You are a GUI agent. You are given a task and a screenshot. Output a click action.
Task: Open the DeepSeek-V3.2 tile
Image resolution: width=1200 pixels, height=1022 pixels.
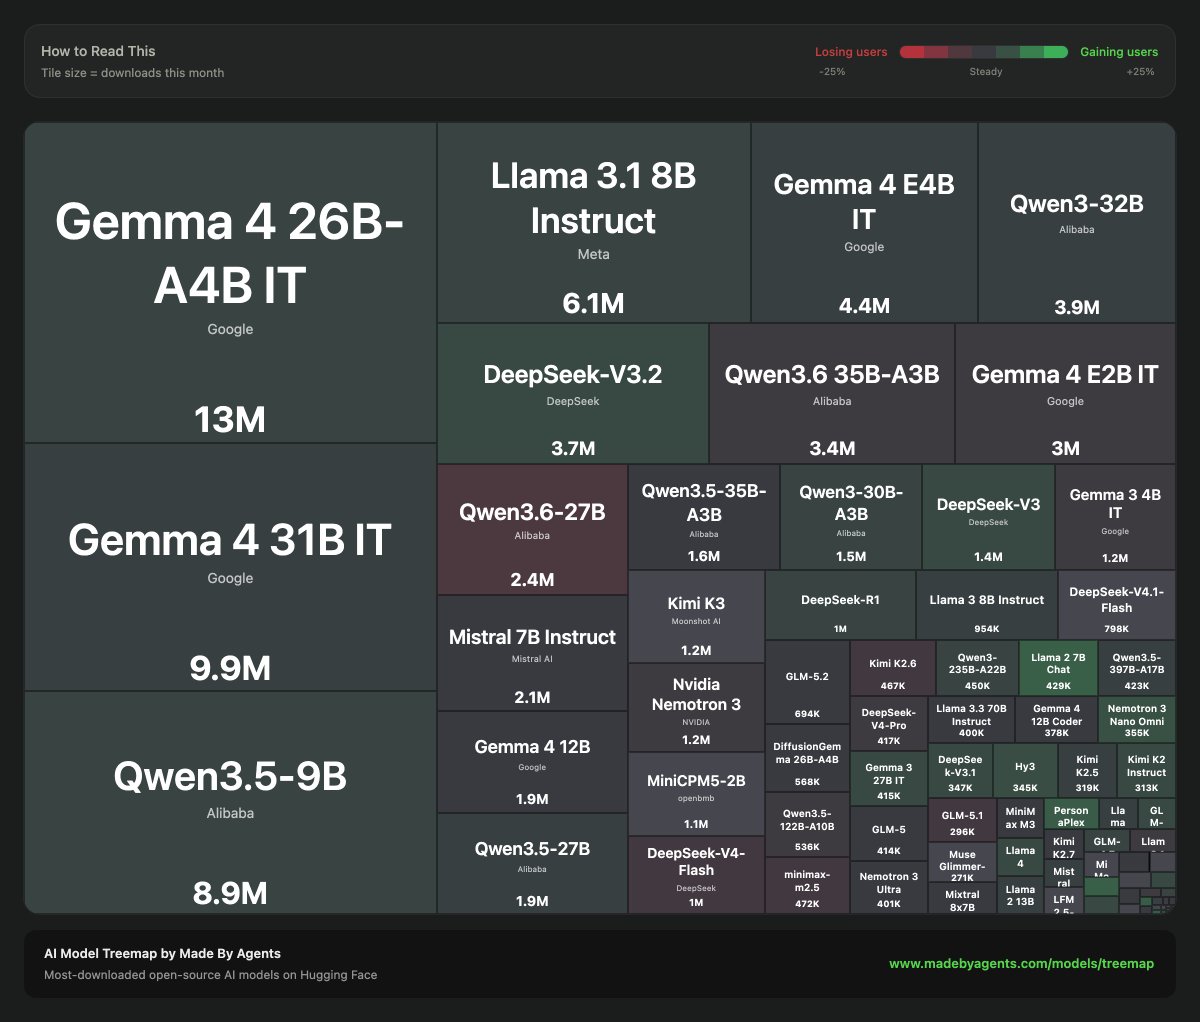pos(573,393)
